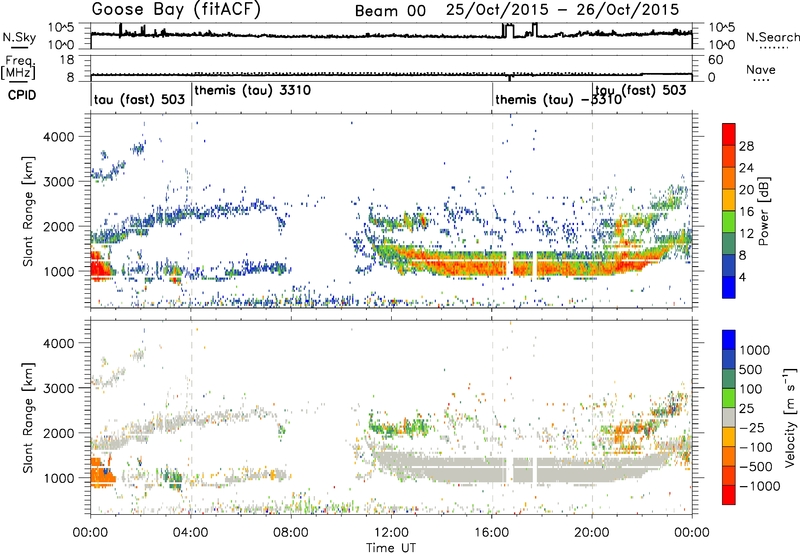Image resolution: width=800 pixels, height=554 pixels.
Task: Click the orange negative-velocity patch near 00:30 UT
Action: 102,472
